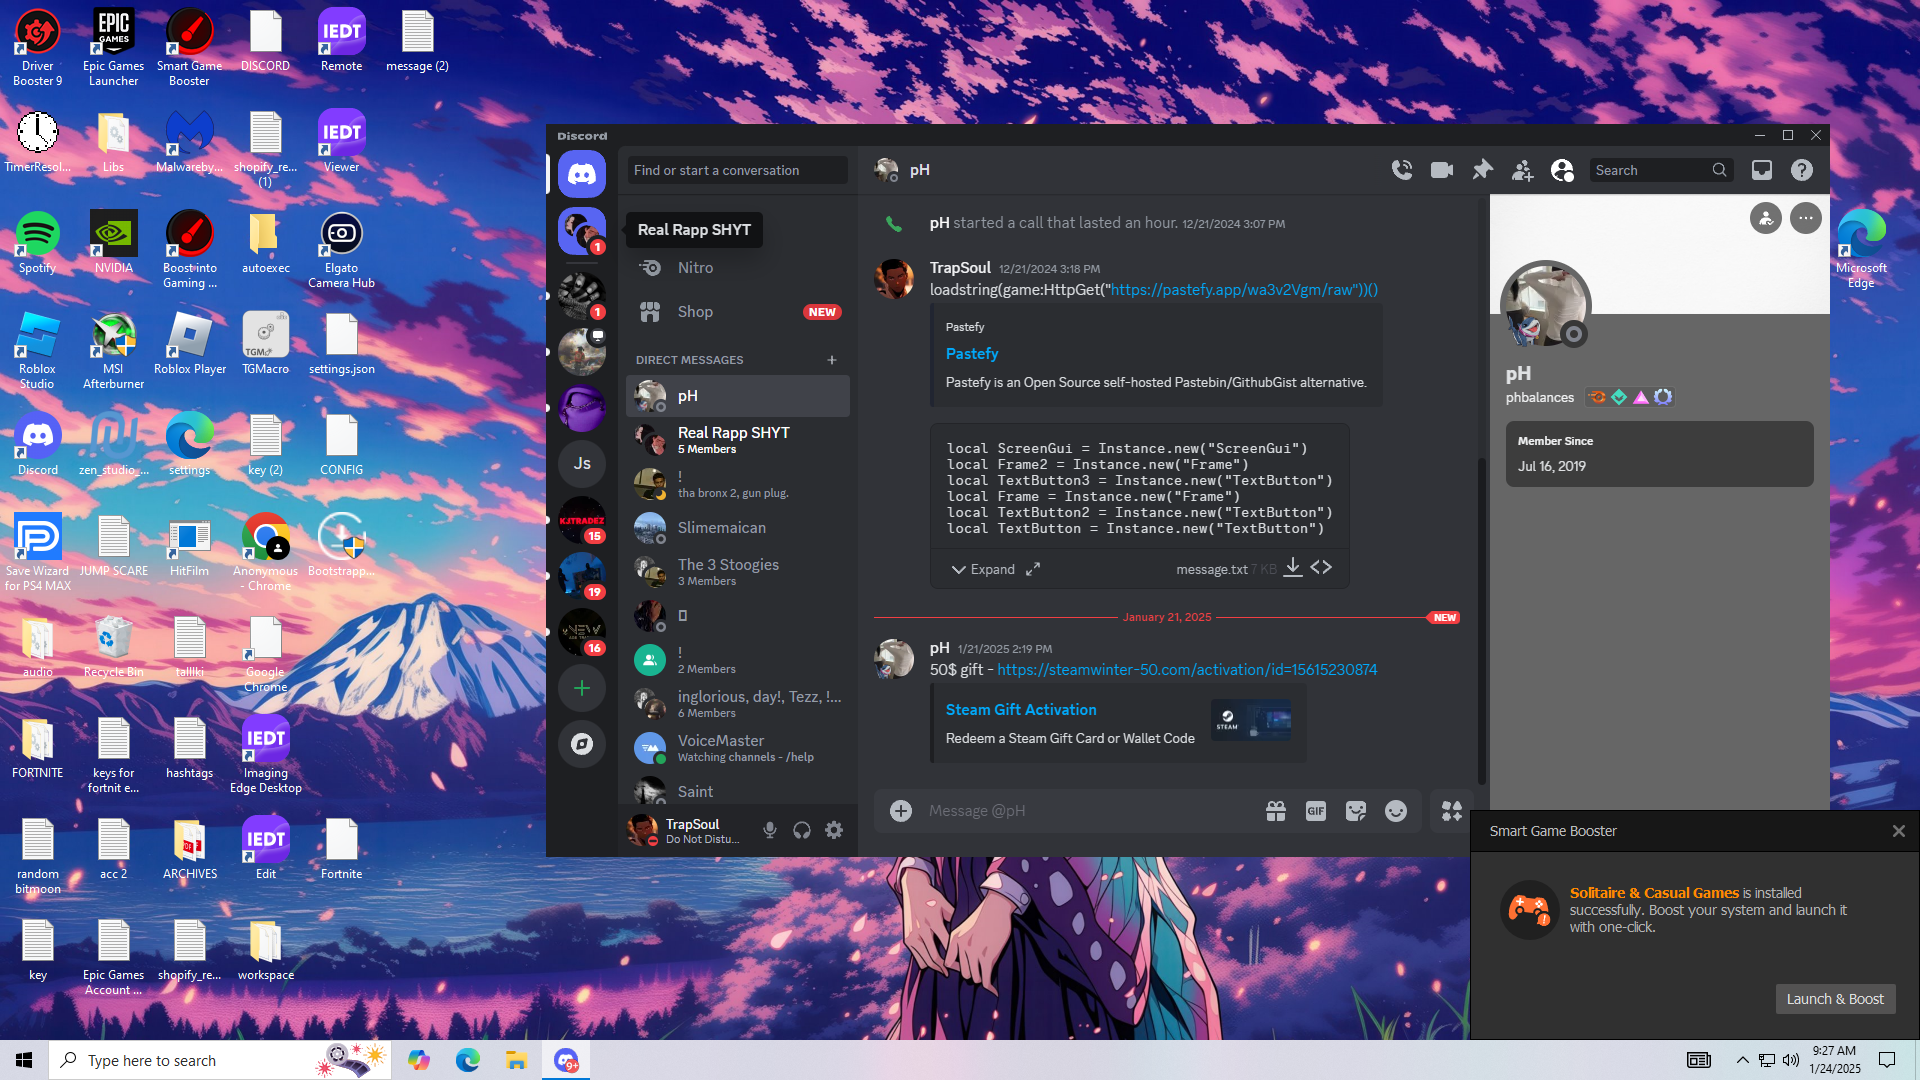Toggle microphone mute

click(770, 830)
